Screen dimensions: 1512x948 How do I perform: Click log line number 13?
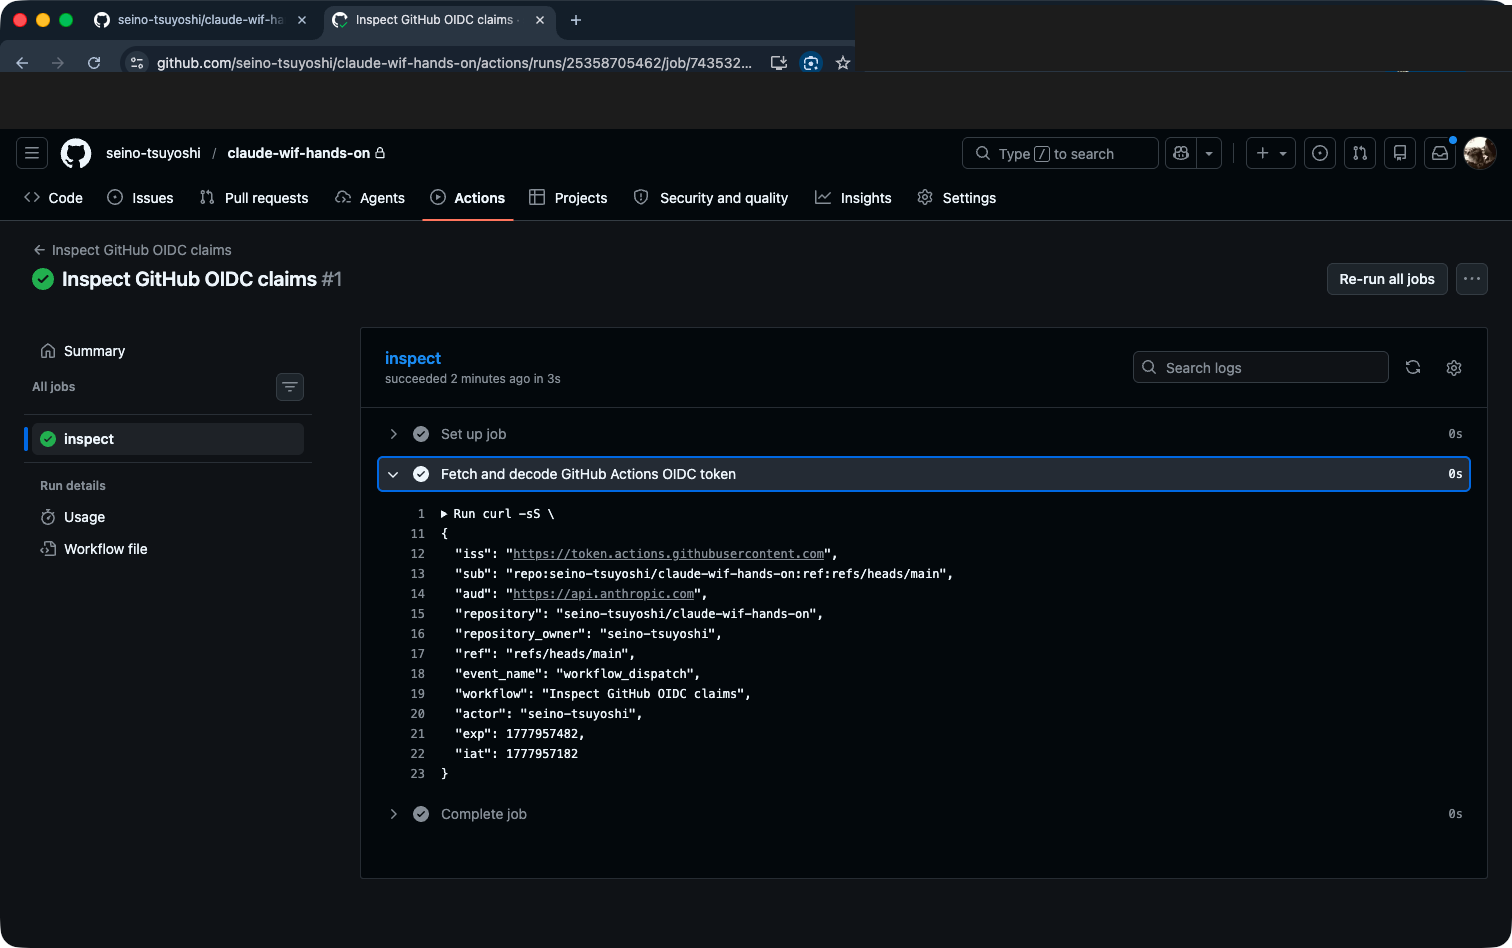click(x=418, y=574)
